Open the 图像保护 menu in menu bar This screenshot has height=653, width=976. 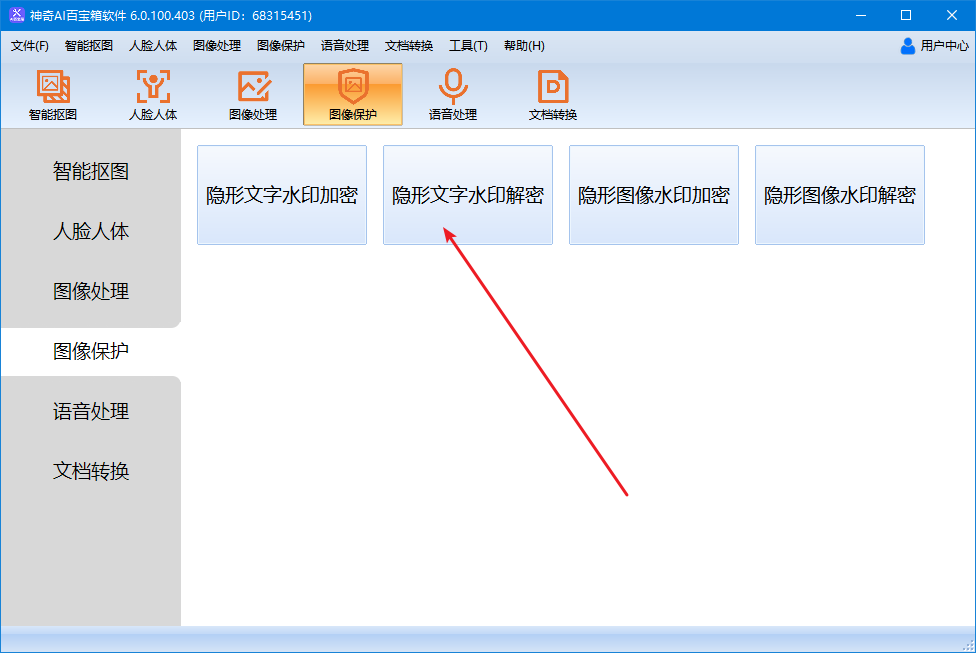pos(281,46)
